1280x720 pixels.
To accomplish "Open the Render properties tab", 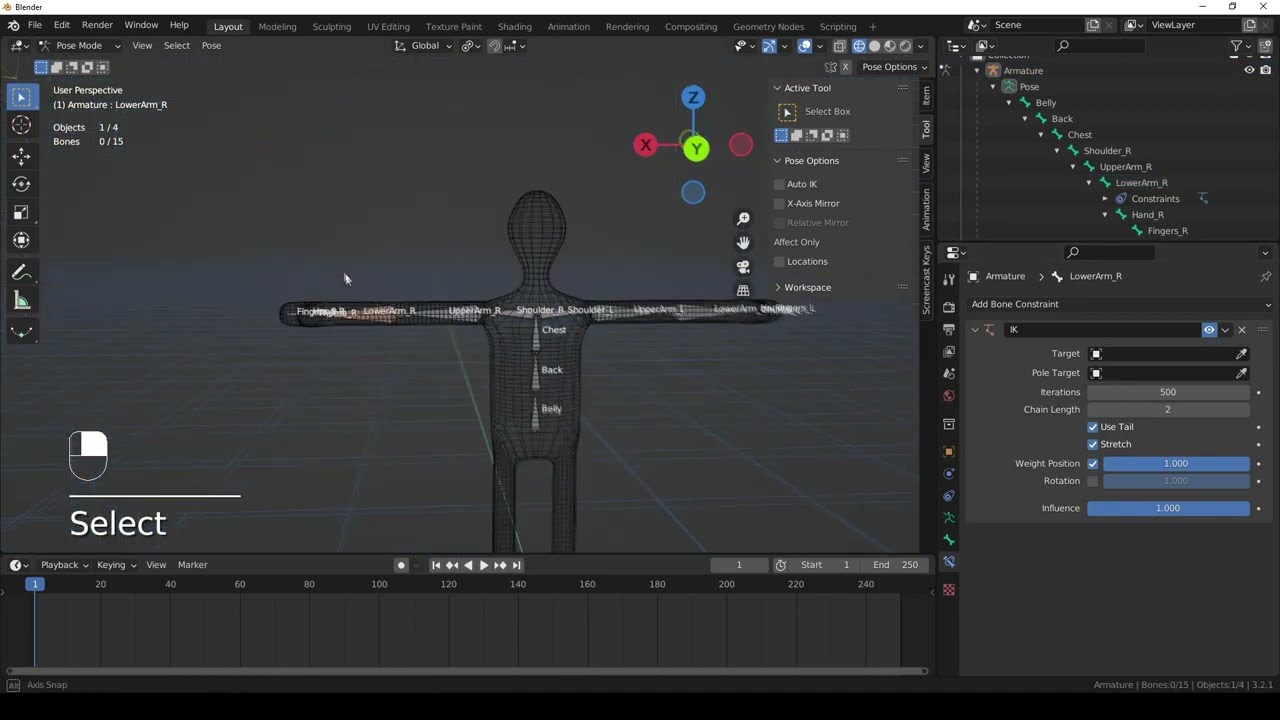I will (x=949, y=307).
